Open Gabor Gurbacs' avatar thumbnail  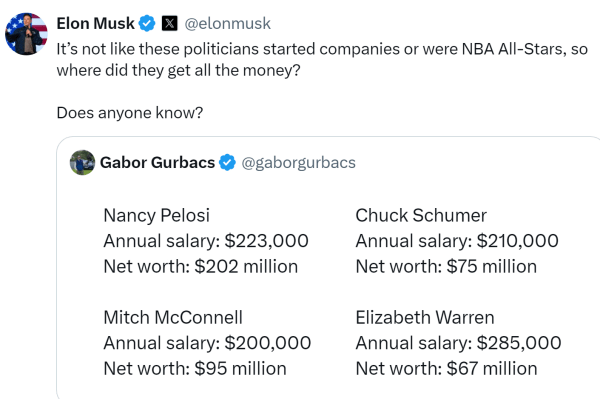[x=82, y=163]
